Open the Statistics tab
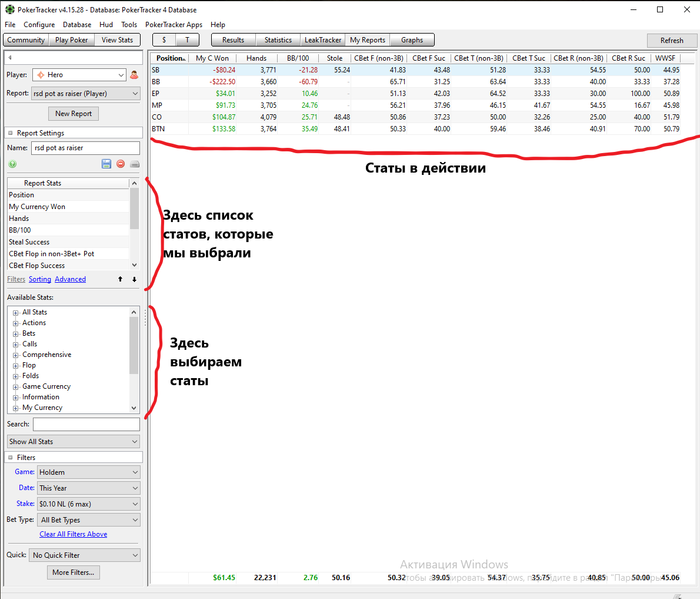Screen dimensions: 700x599 point(278,40)
